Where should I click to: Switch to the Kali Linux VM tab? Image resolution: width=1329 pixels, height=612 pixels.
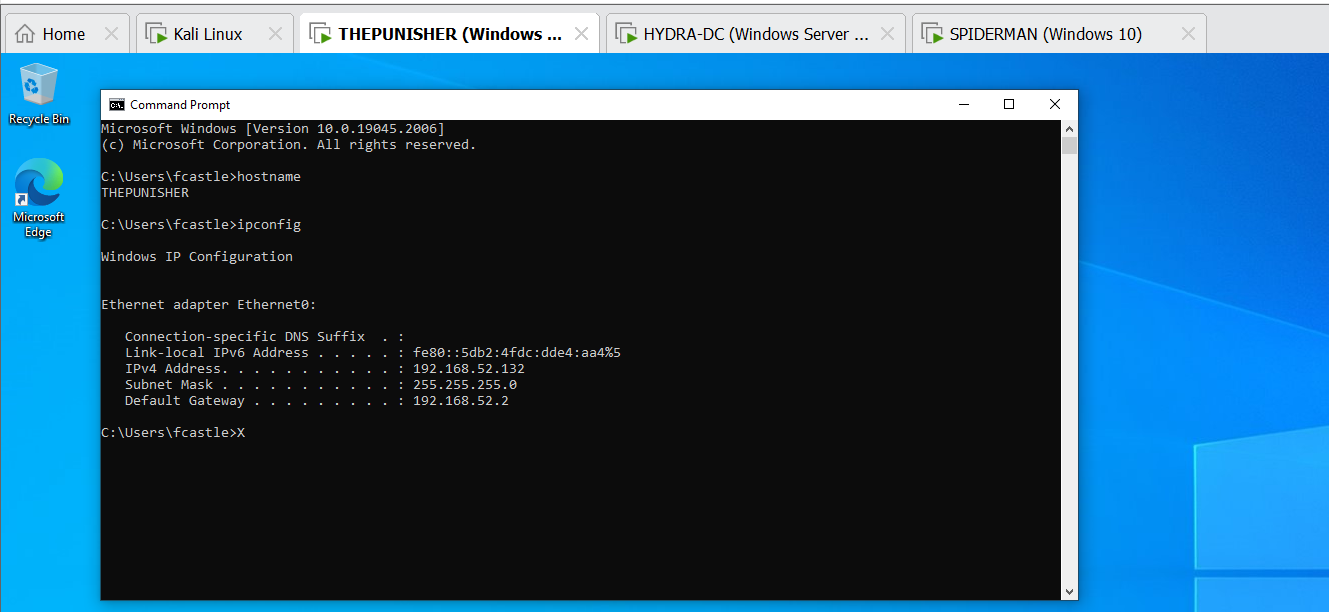pos(207,34)
